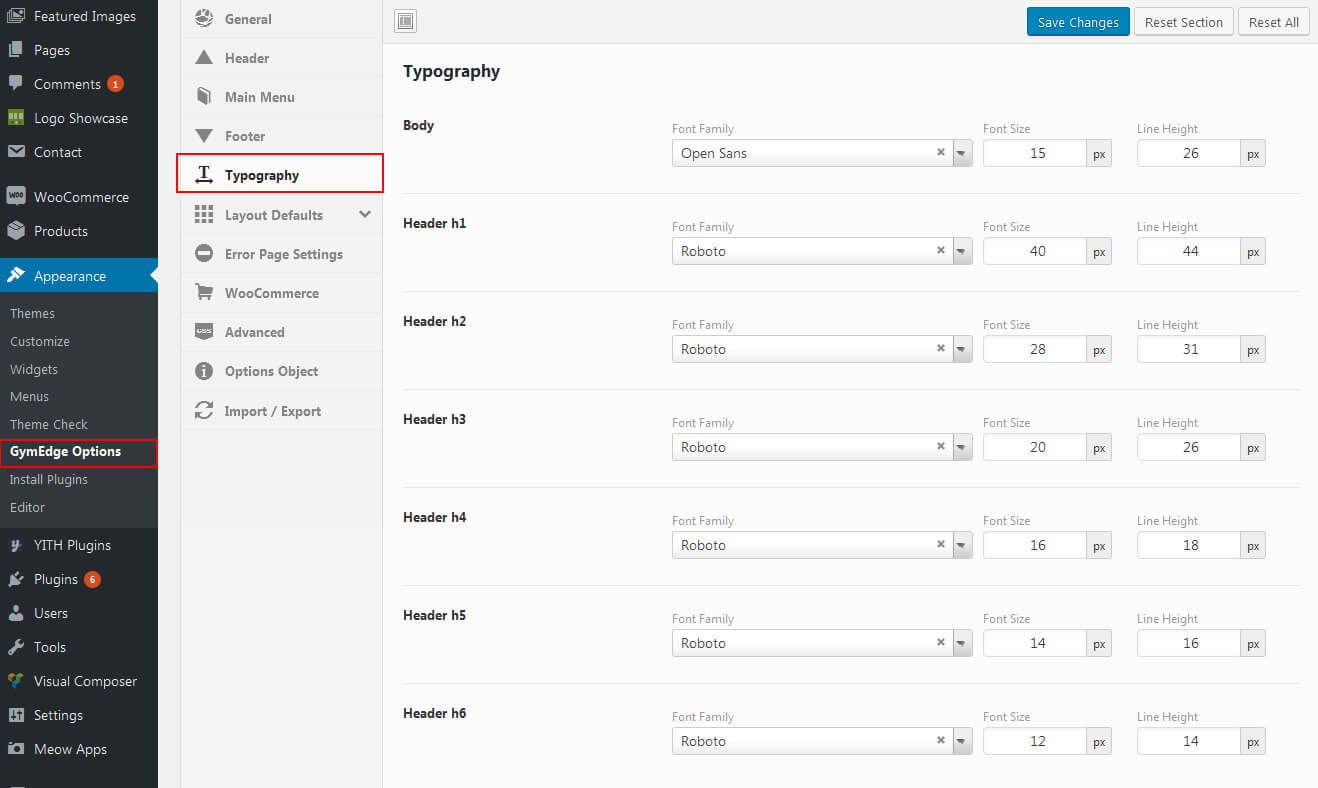
Task: Click the Pages icon in sidebar
Action: click(x=16, y=50)
